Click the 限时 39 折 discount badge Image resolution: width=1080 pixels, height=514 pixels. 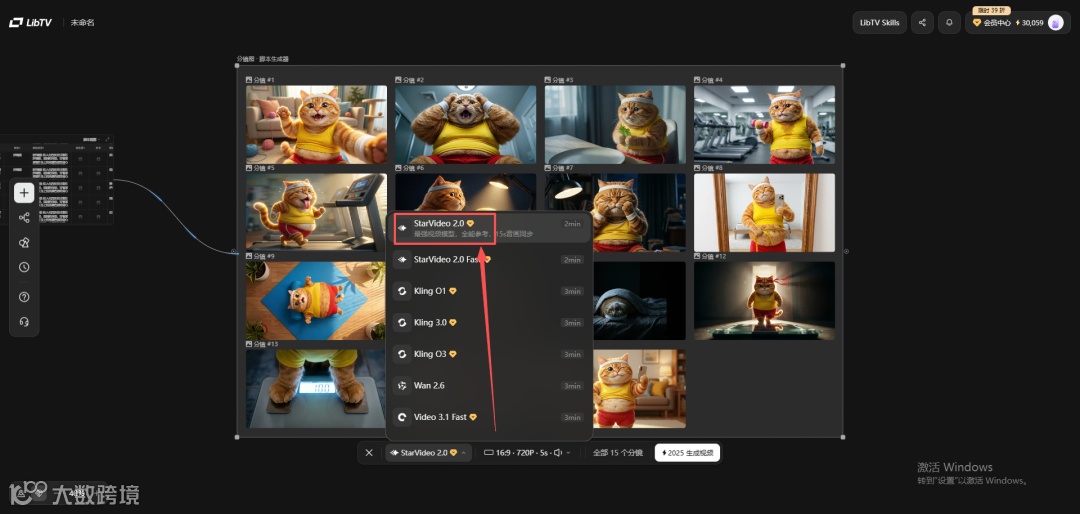coord(991,10)
